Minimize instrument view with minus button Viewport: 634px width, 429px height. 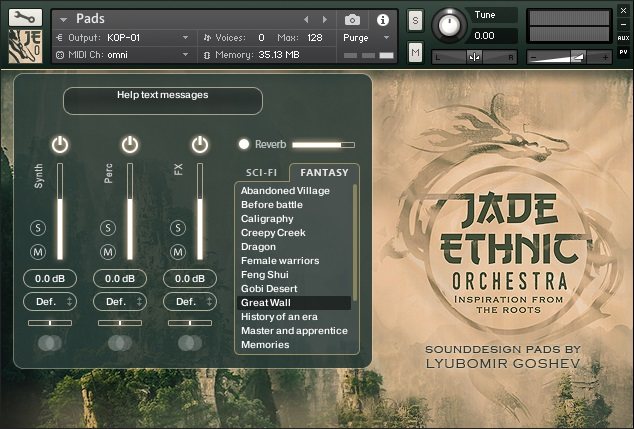tap(623, 24)
